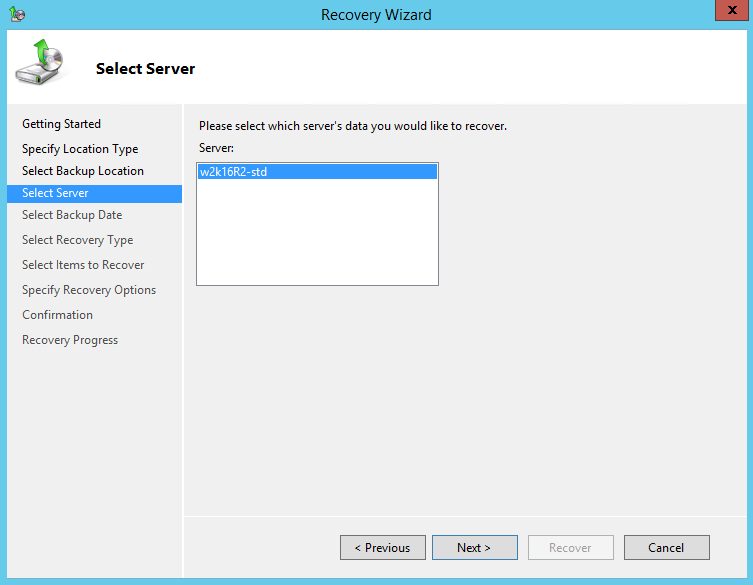Viewport: 753px width, 585px height.
Task: Click the Recovery Wizard title bar icon
Action: (17, 15)
